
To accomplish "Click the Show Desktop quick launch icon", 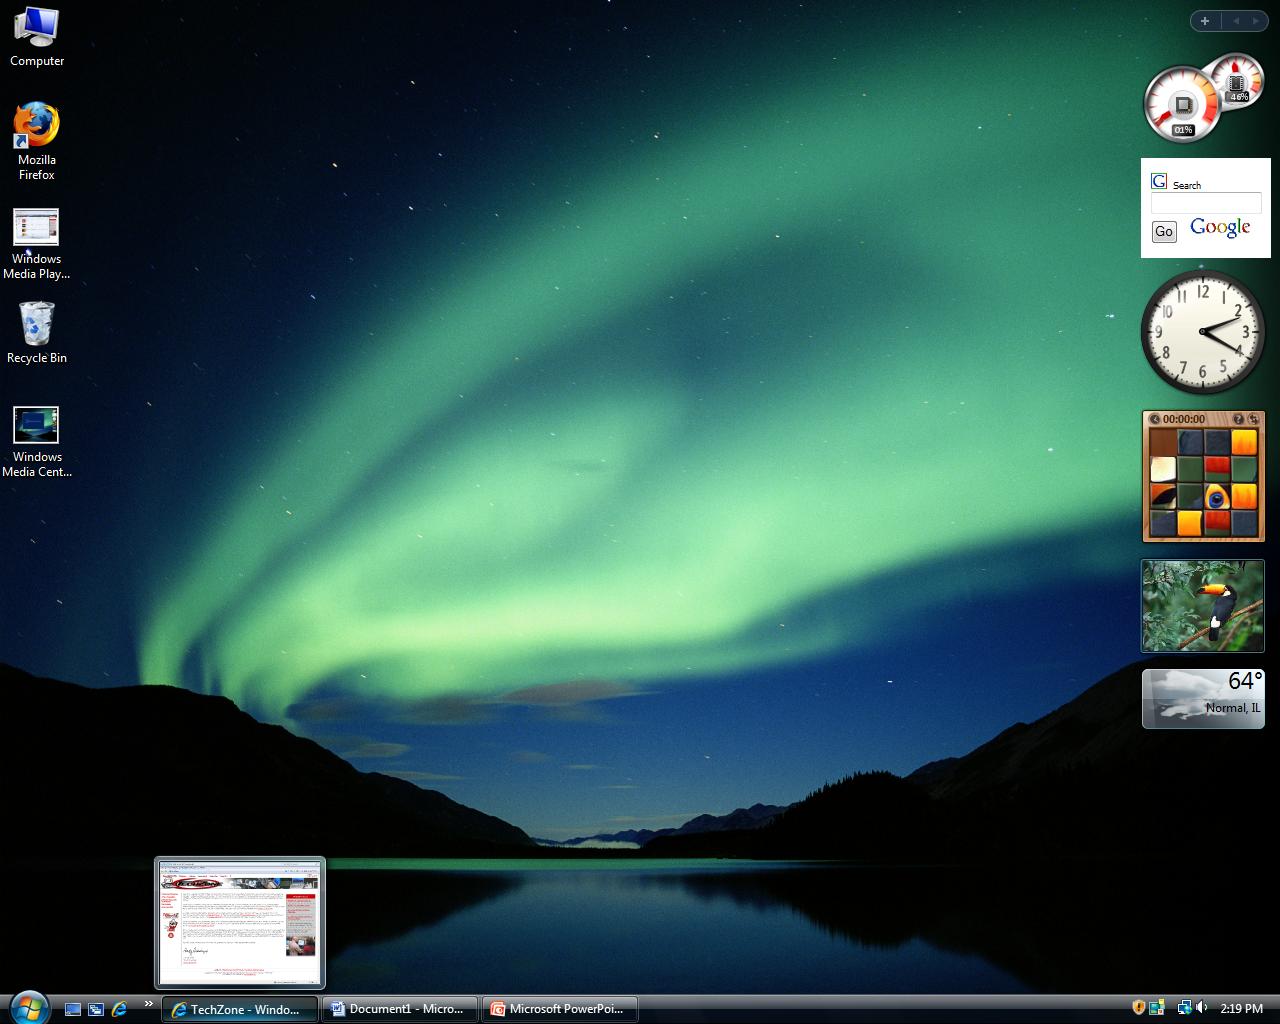I will click(73, 1009).
